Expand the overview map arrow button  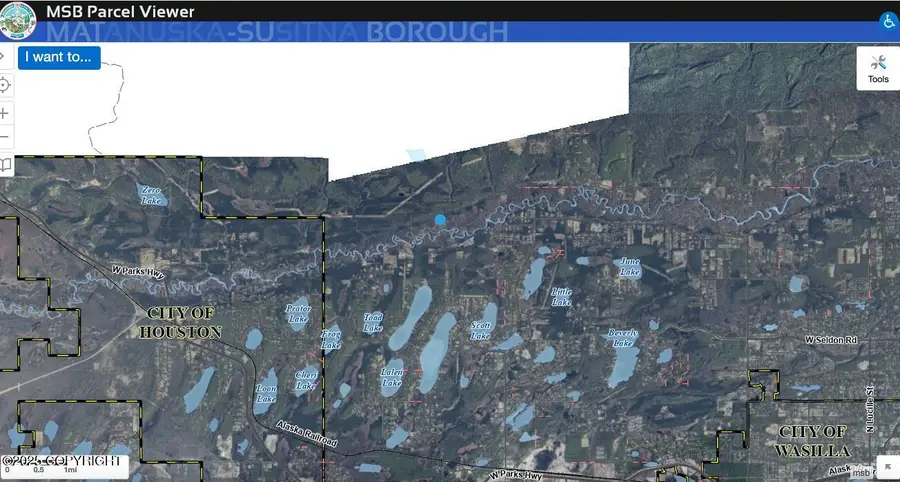point(886,467)
